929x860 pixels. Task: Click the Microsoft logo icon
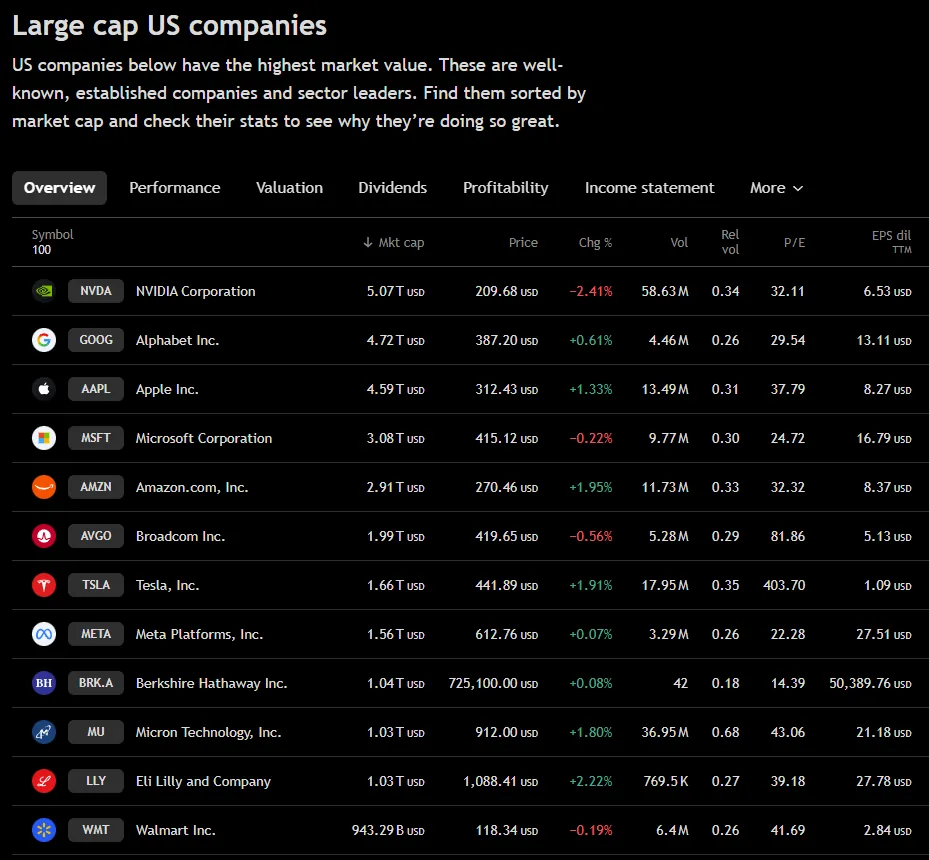(44, 438)
